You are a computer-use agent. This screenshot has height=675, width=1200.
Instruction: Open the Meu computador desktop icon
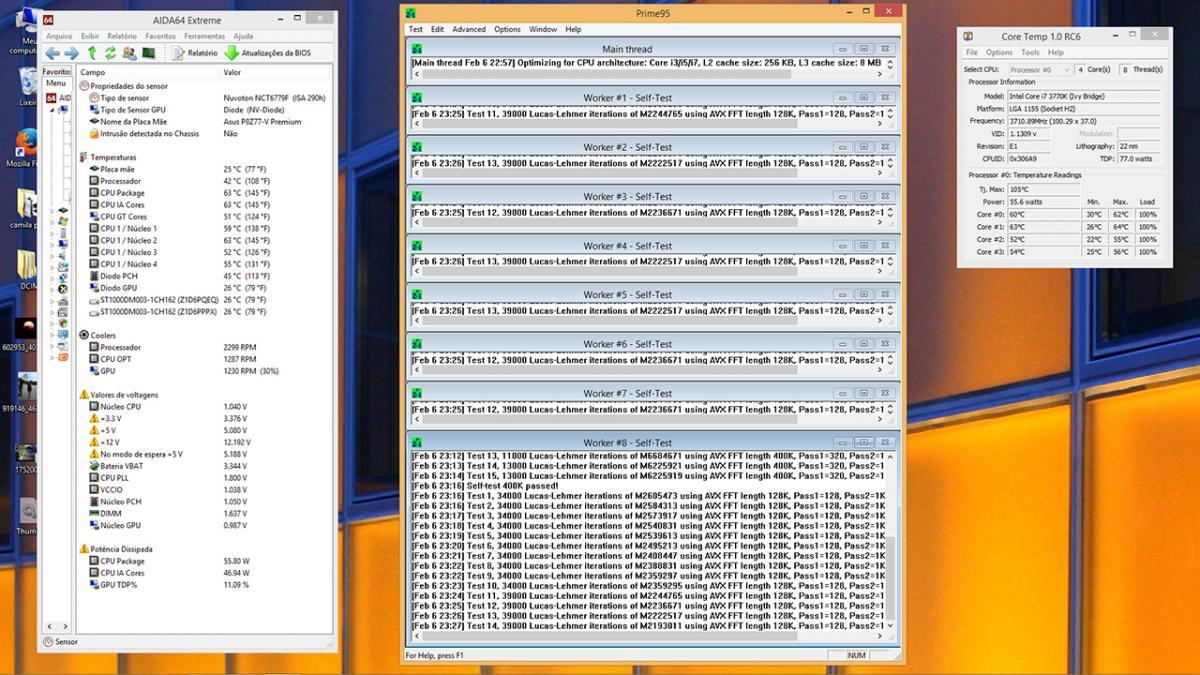(x=24, y=30)
